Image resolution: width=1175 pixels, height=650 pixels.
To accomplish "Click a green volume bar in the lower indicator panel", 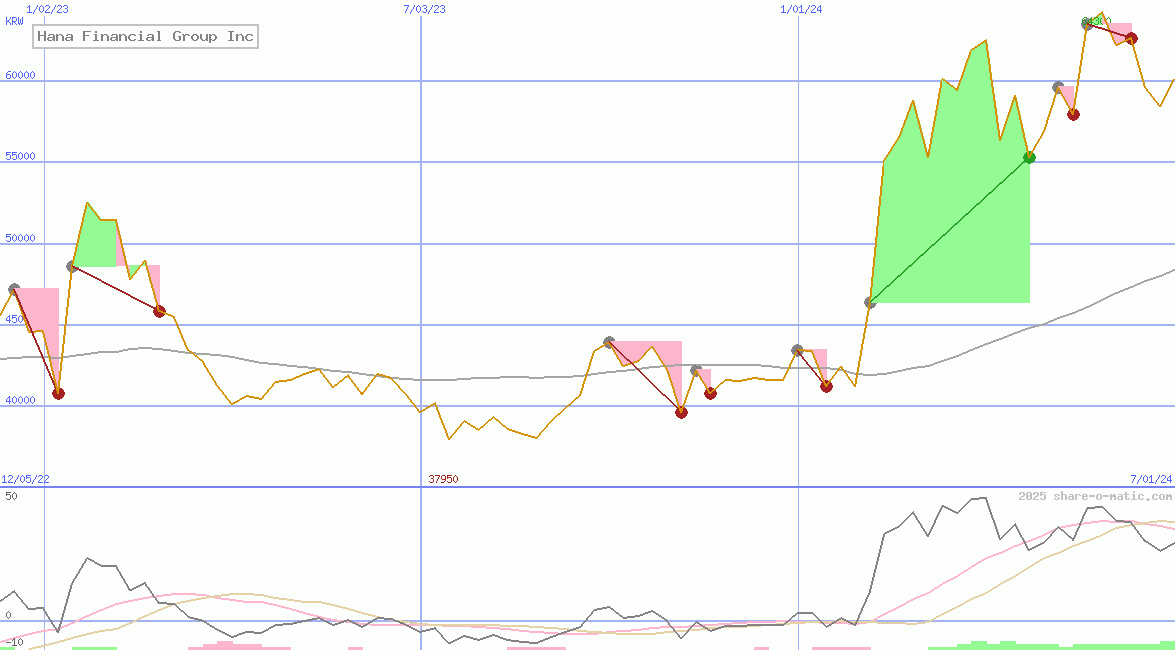I will (x=975, y=644).
